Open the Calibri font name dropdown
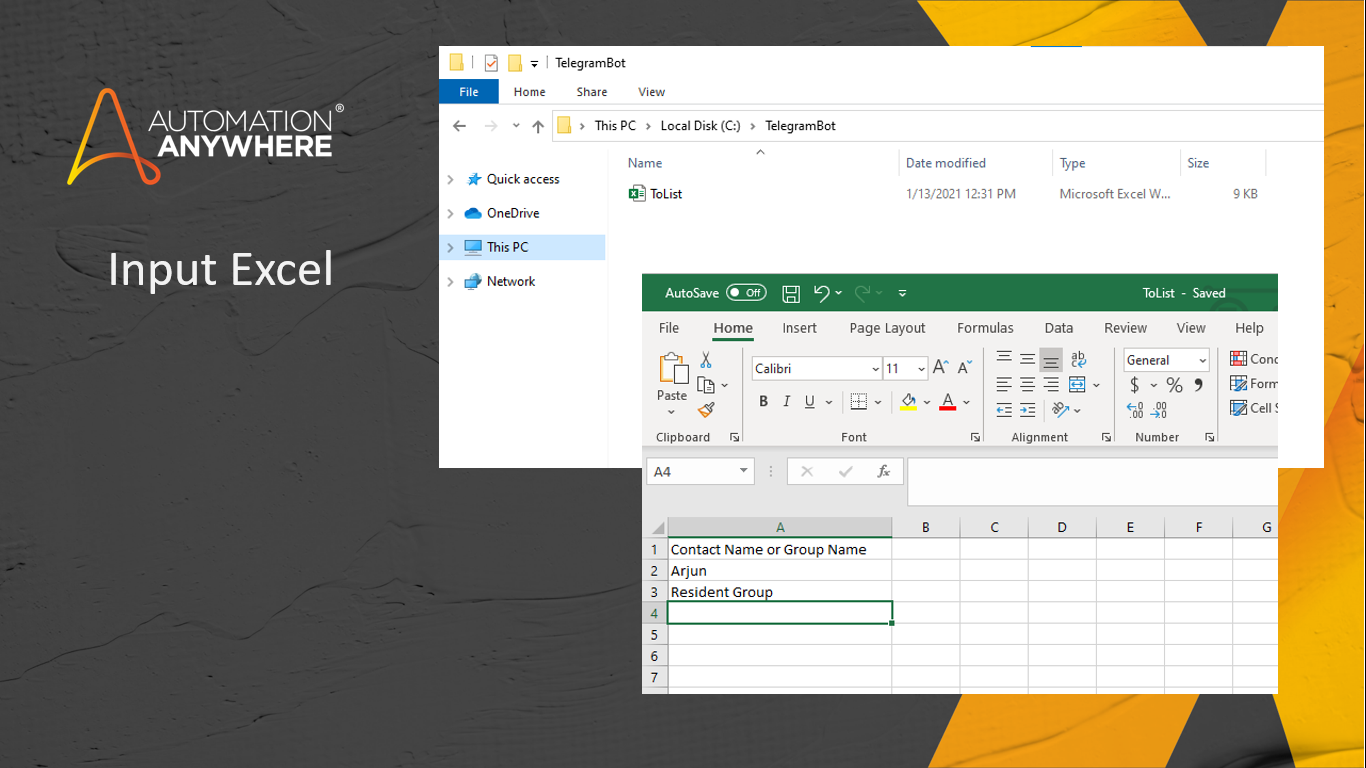 coord(875,369)
